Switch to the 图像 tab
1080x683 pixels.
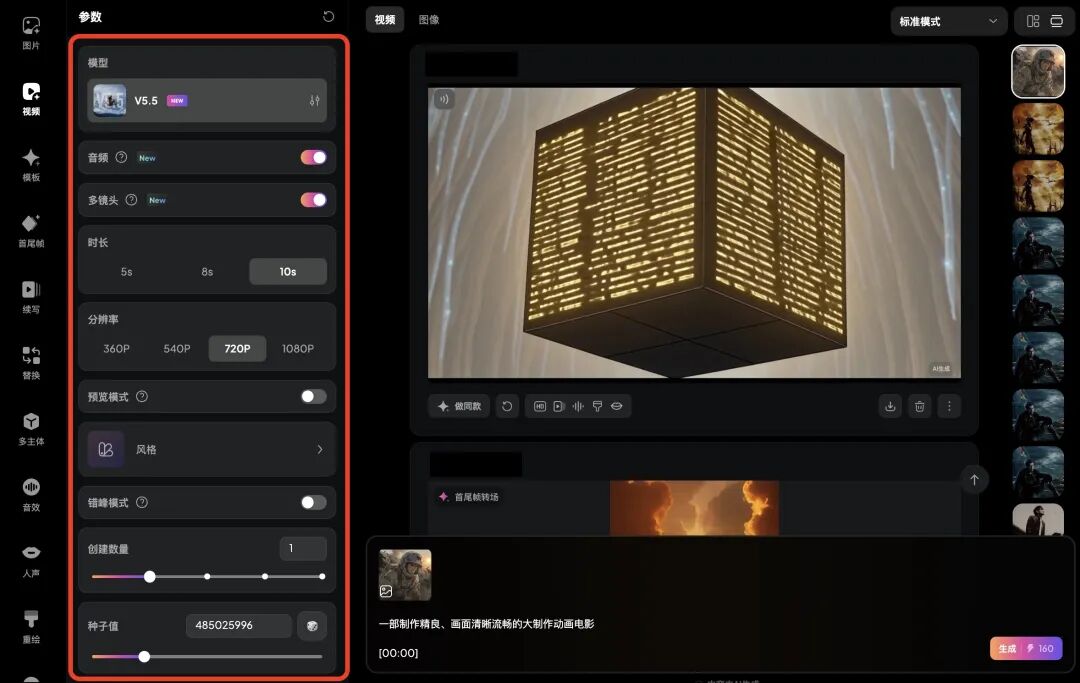point(429,19)
